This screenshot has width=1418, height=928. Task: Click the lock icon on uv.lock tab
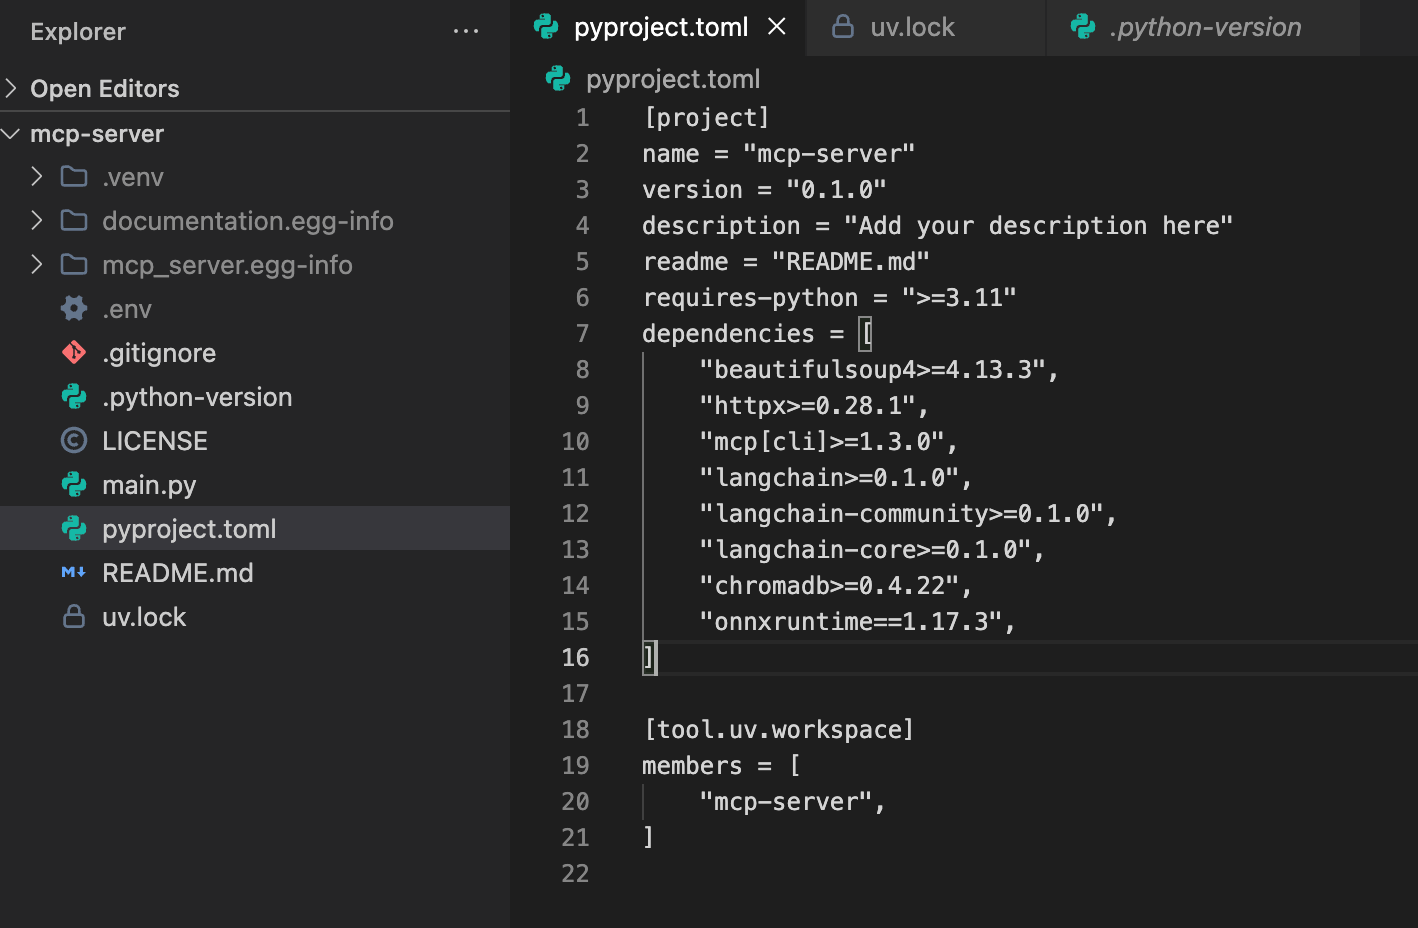coord(843,27)
